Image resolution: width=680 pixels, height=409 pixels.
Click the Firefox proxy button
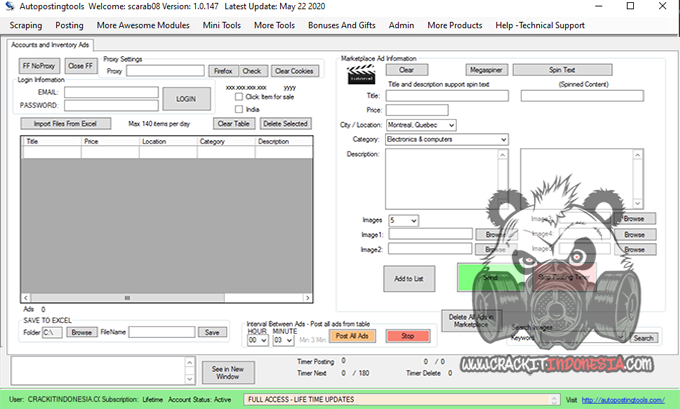[x=223, y=71]
